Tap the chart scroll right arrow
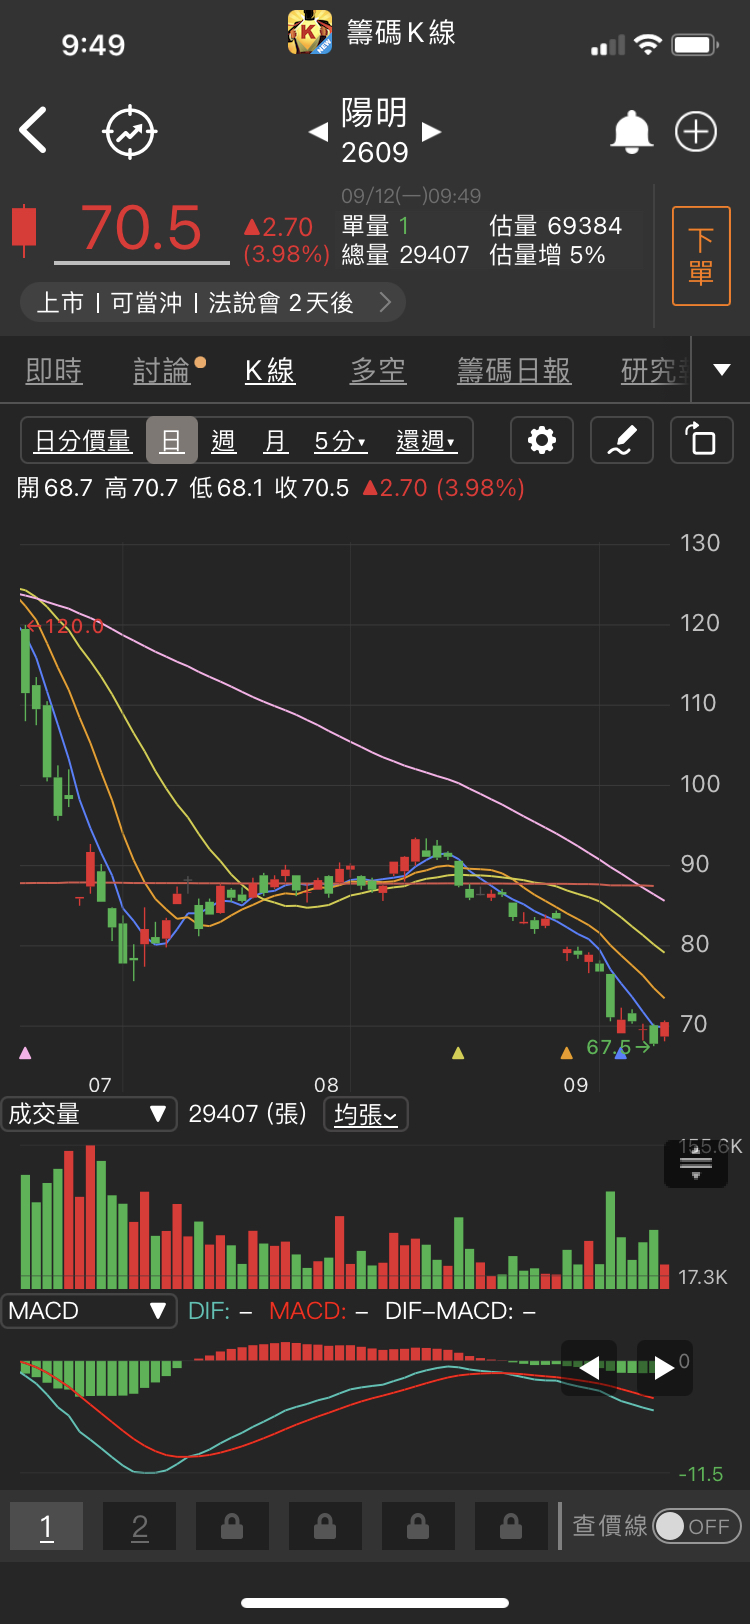The height and width of the screenshot is (1624, 750). click(x=664, y=1368)
